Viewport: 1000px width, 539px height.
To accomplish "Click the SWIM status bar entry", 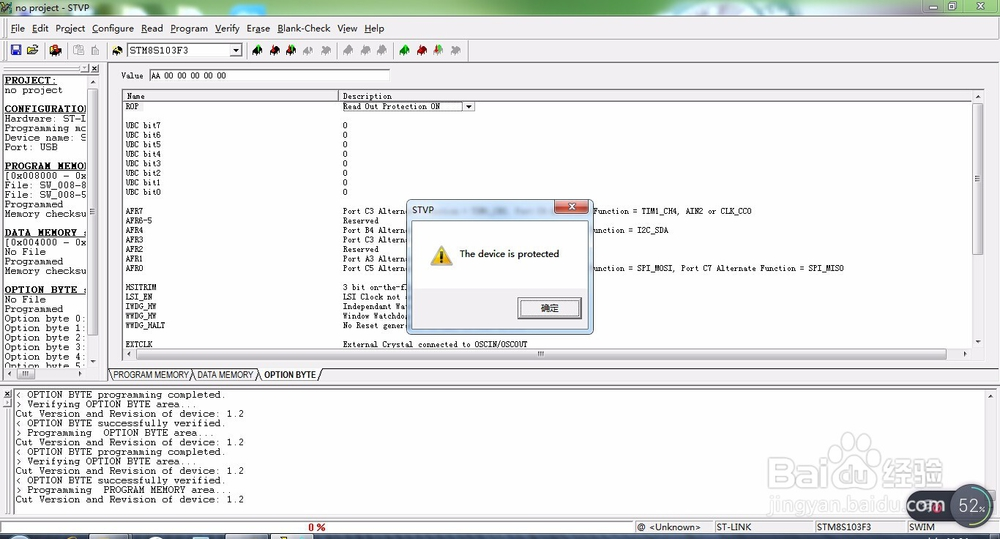I will 922,527.
